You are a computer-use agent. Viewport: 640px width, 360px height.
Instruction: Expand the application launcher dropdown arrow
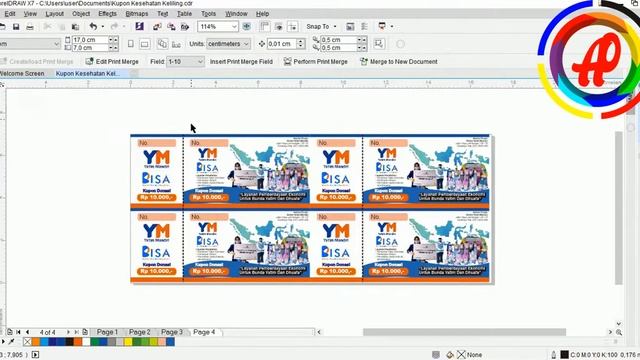coord(392,27)
